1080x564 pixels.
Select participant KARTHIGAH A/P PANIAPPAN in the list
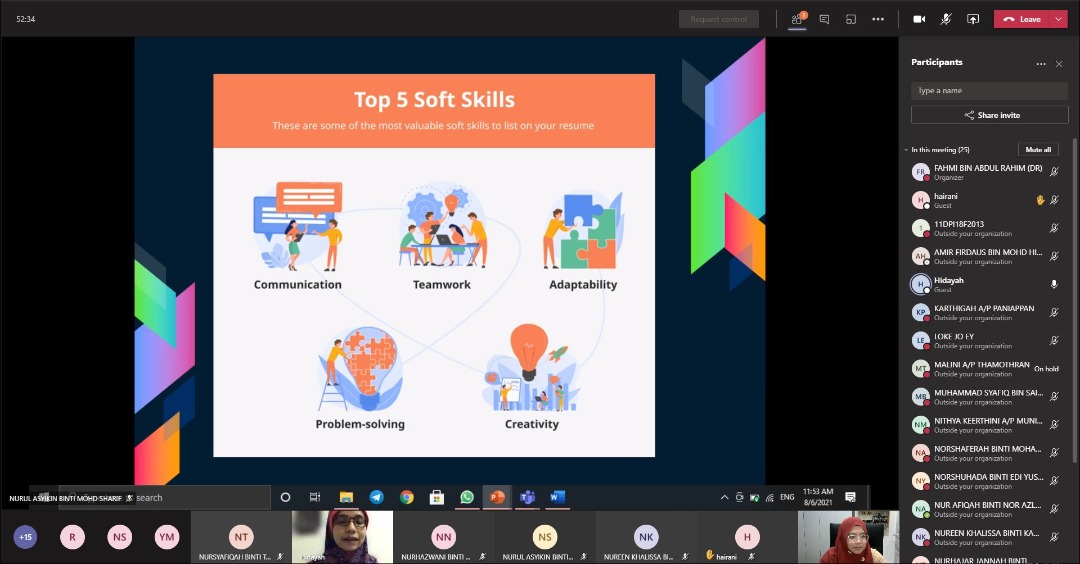pos(986,312)
